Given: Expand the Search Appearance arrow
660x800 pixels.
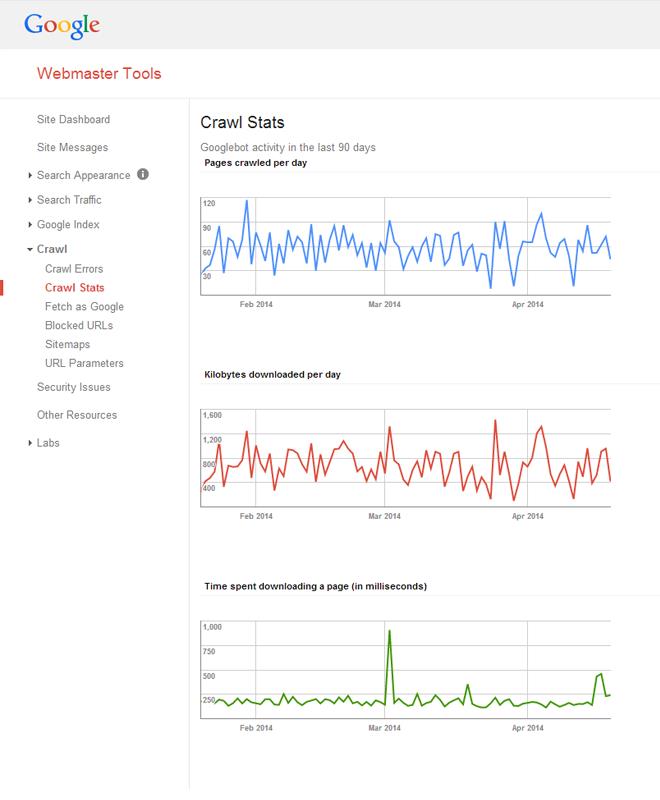Looking at the screenshot, I should [x=30, y=175].
